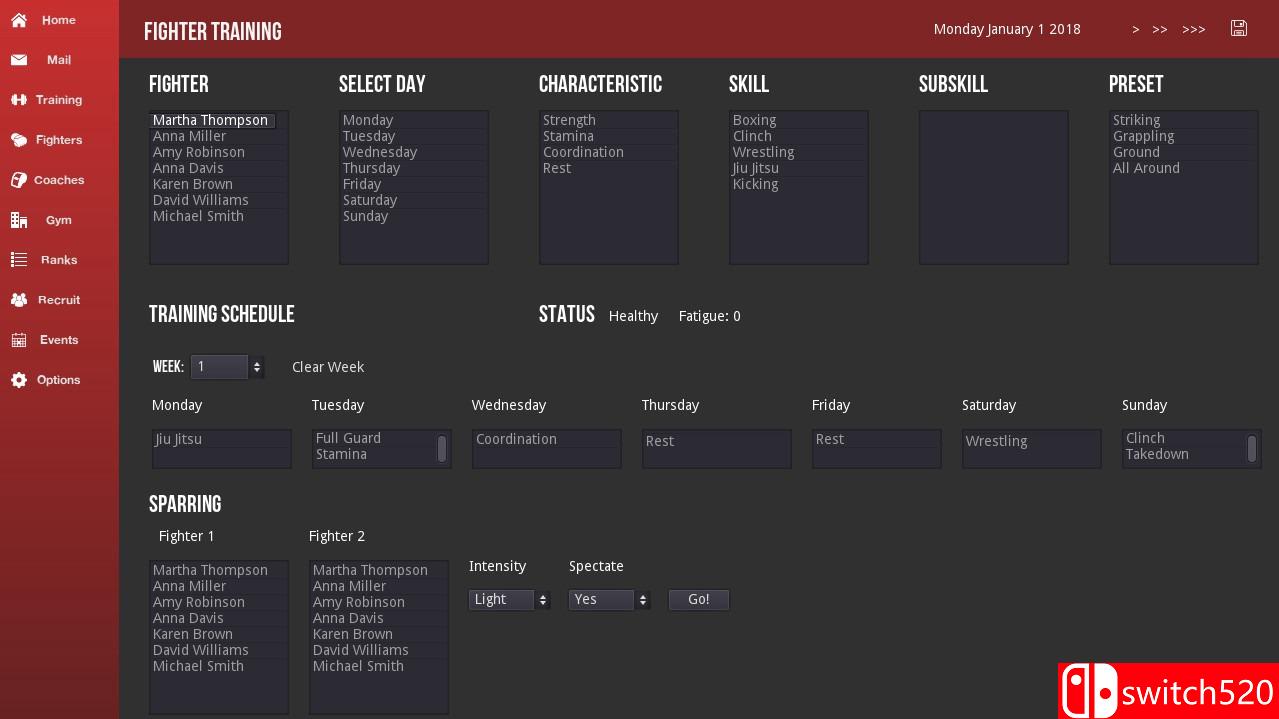The width and height of the screenshot is (1279, 719).
Task: Open the Ranks menu item
Action: 58,260
